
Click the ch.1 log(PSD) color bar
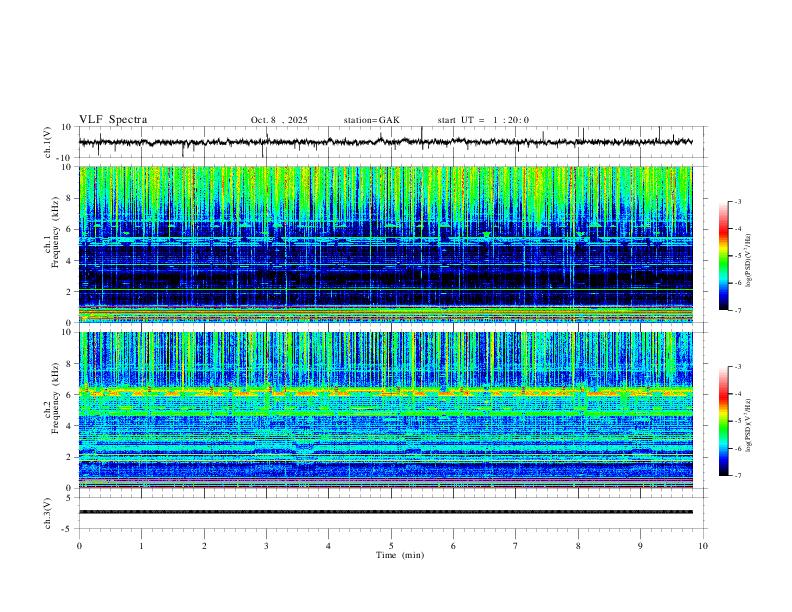723,256
